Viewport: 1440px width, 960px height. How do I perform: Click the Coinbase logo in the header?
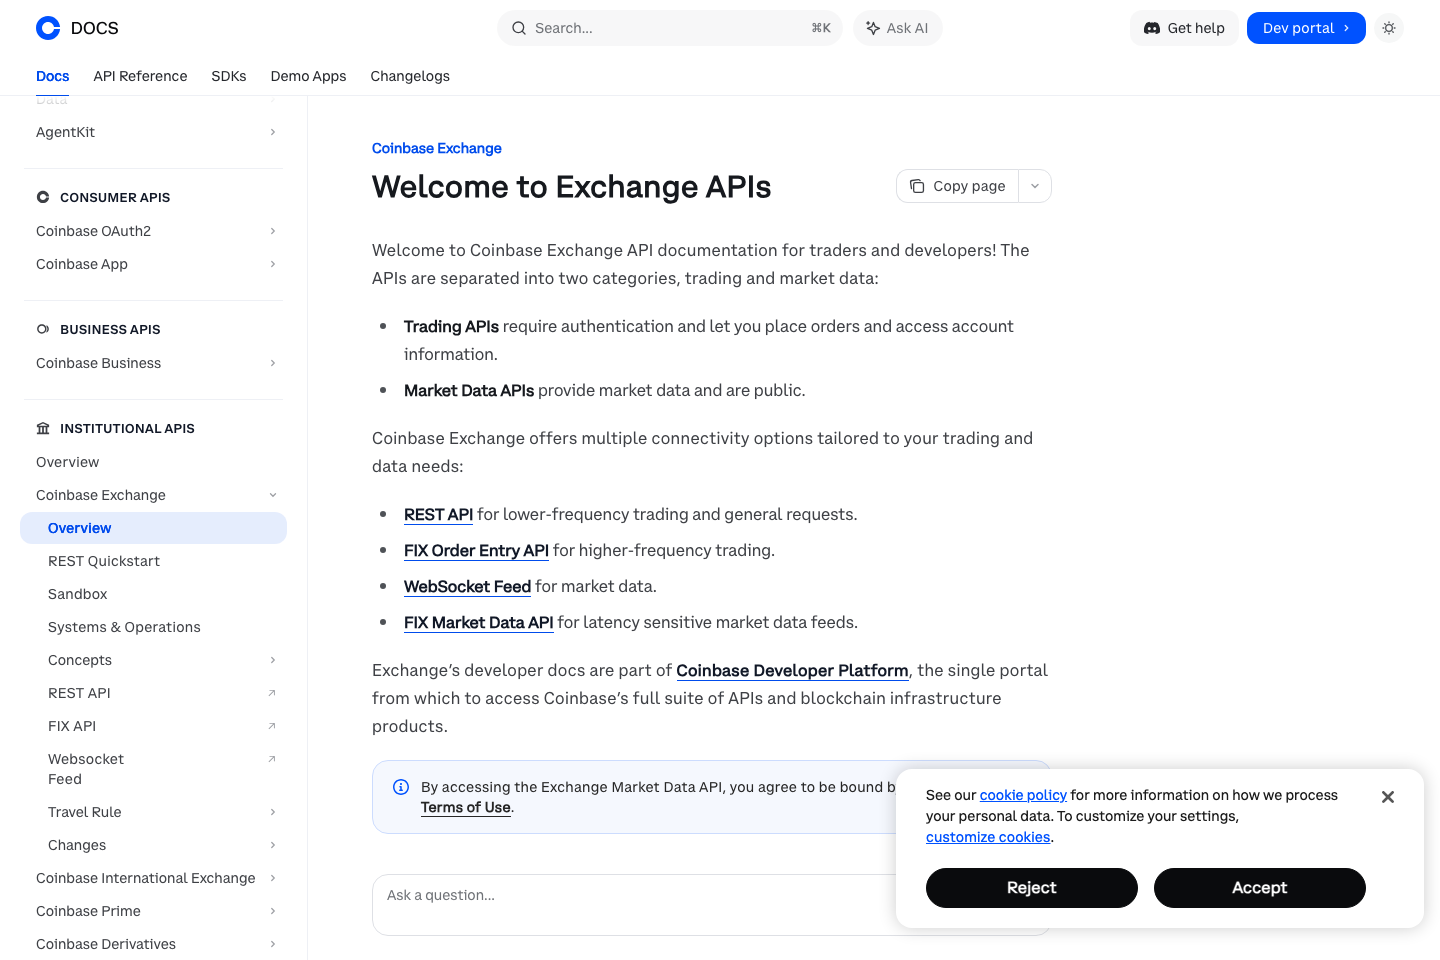[x=48, y=28]
